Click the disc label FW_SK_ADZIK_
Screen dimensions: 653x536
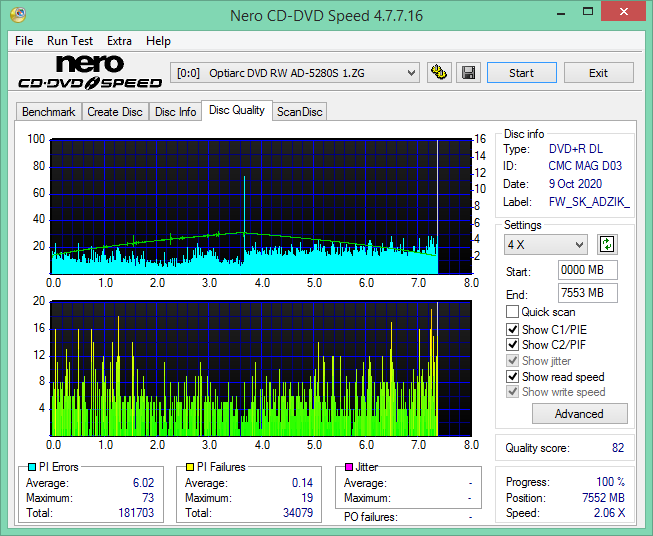(589, 202)
